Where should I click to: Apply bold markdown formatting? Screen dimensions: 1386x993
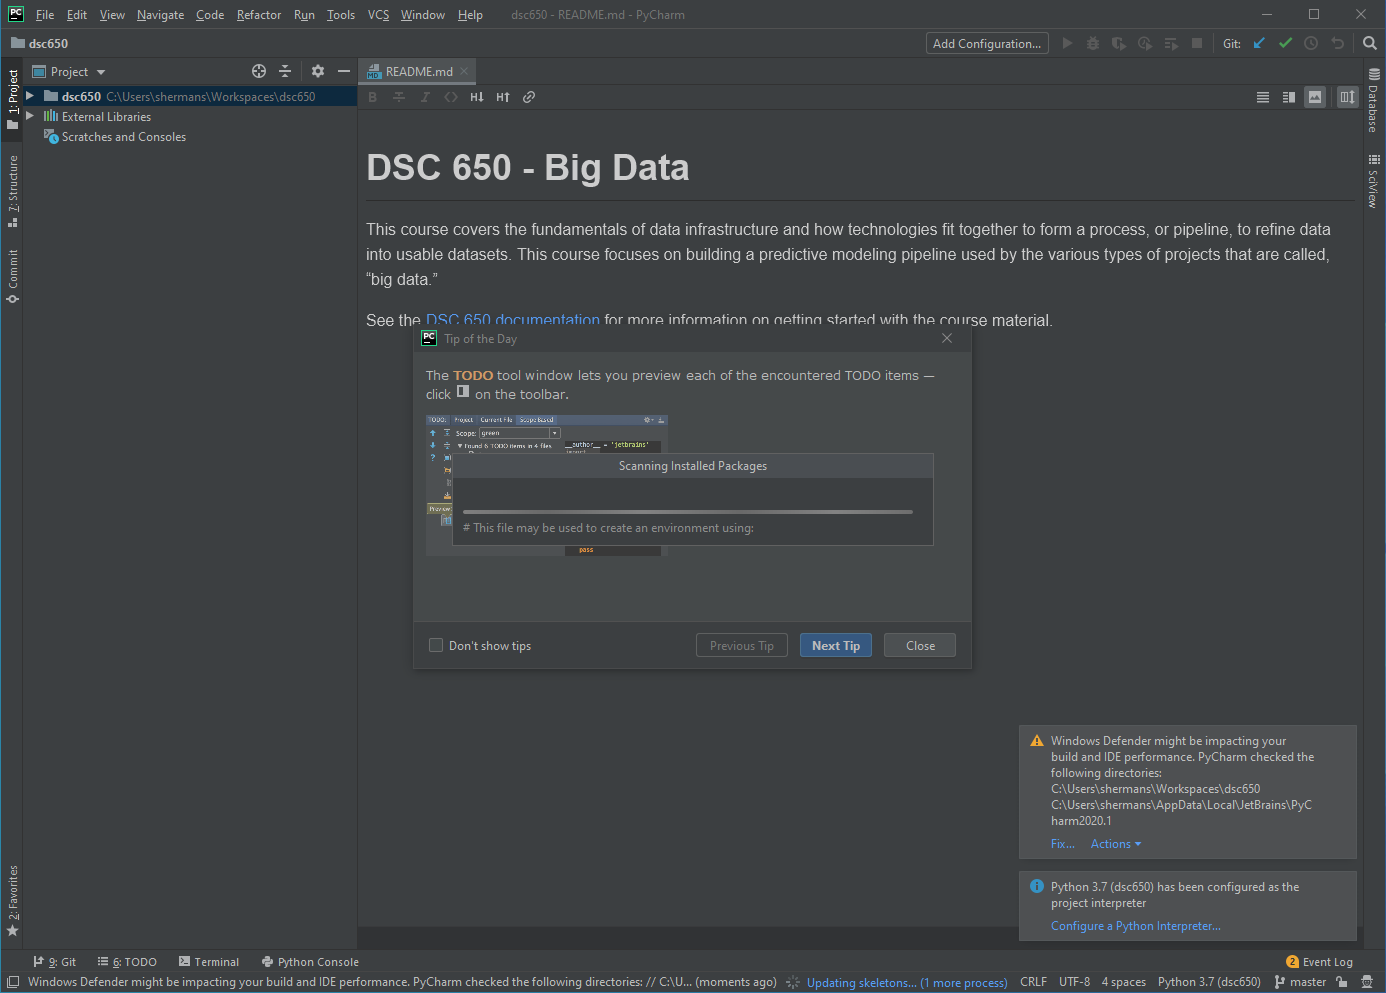[373, 97]
